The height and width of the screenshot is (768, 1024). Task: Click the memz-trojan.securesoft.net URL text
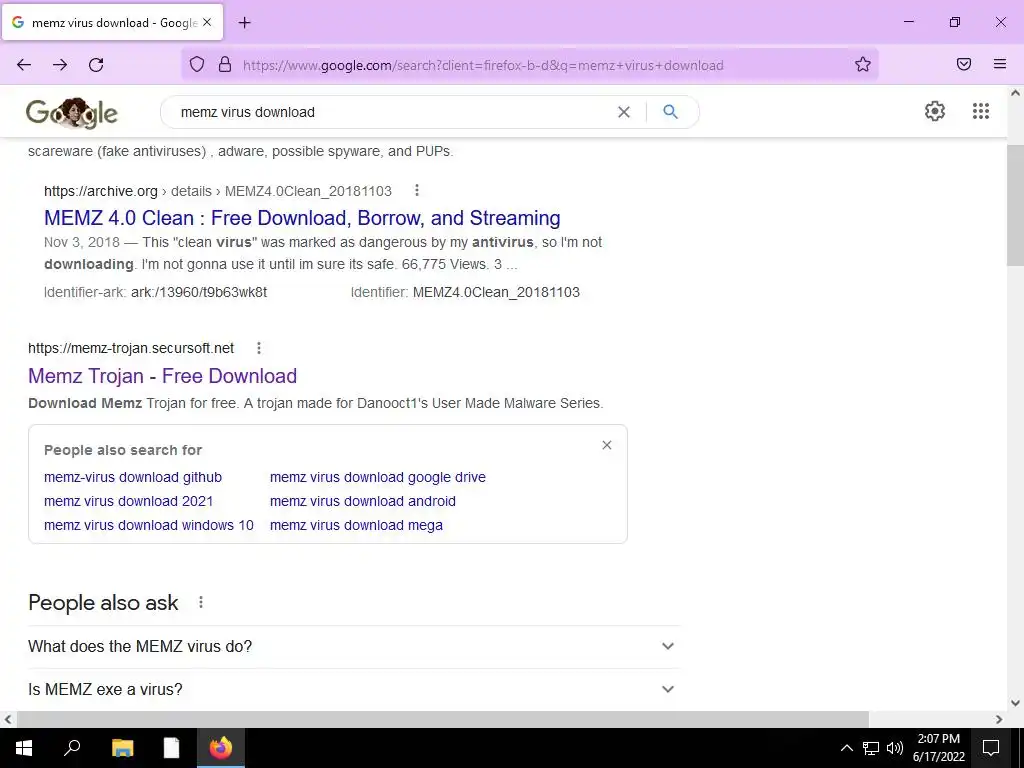(131, 348)
